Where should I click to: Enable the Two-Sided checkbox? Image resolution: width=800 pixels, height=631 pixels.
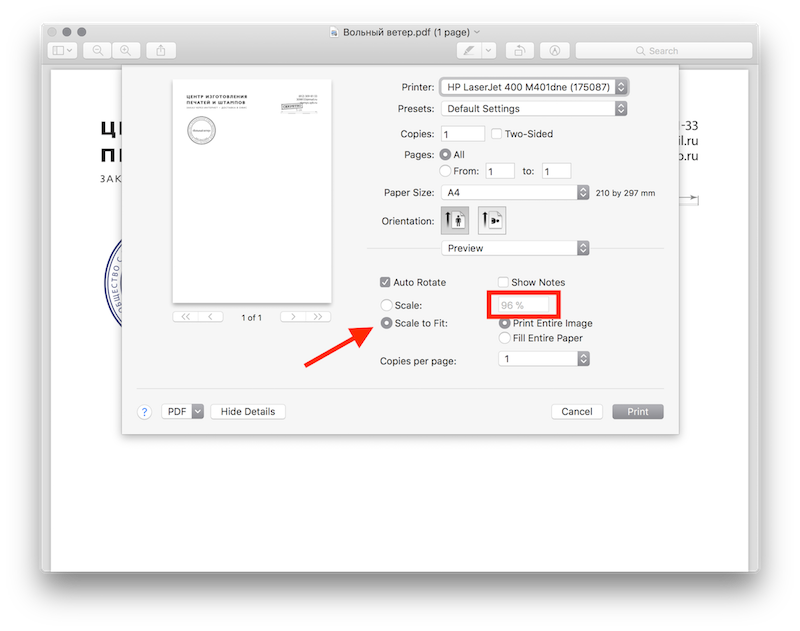[497, 134]
